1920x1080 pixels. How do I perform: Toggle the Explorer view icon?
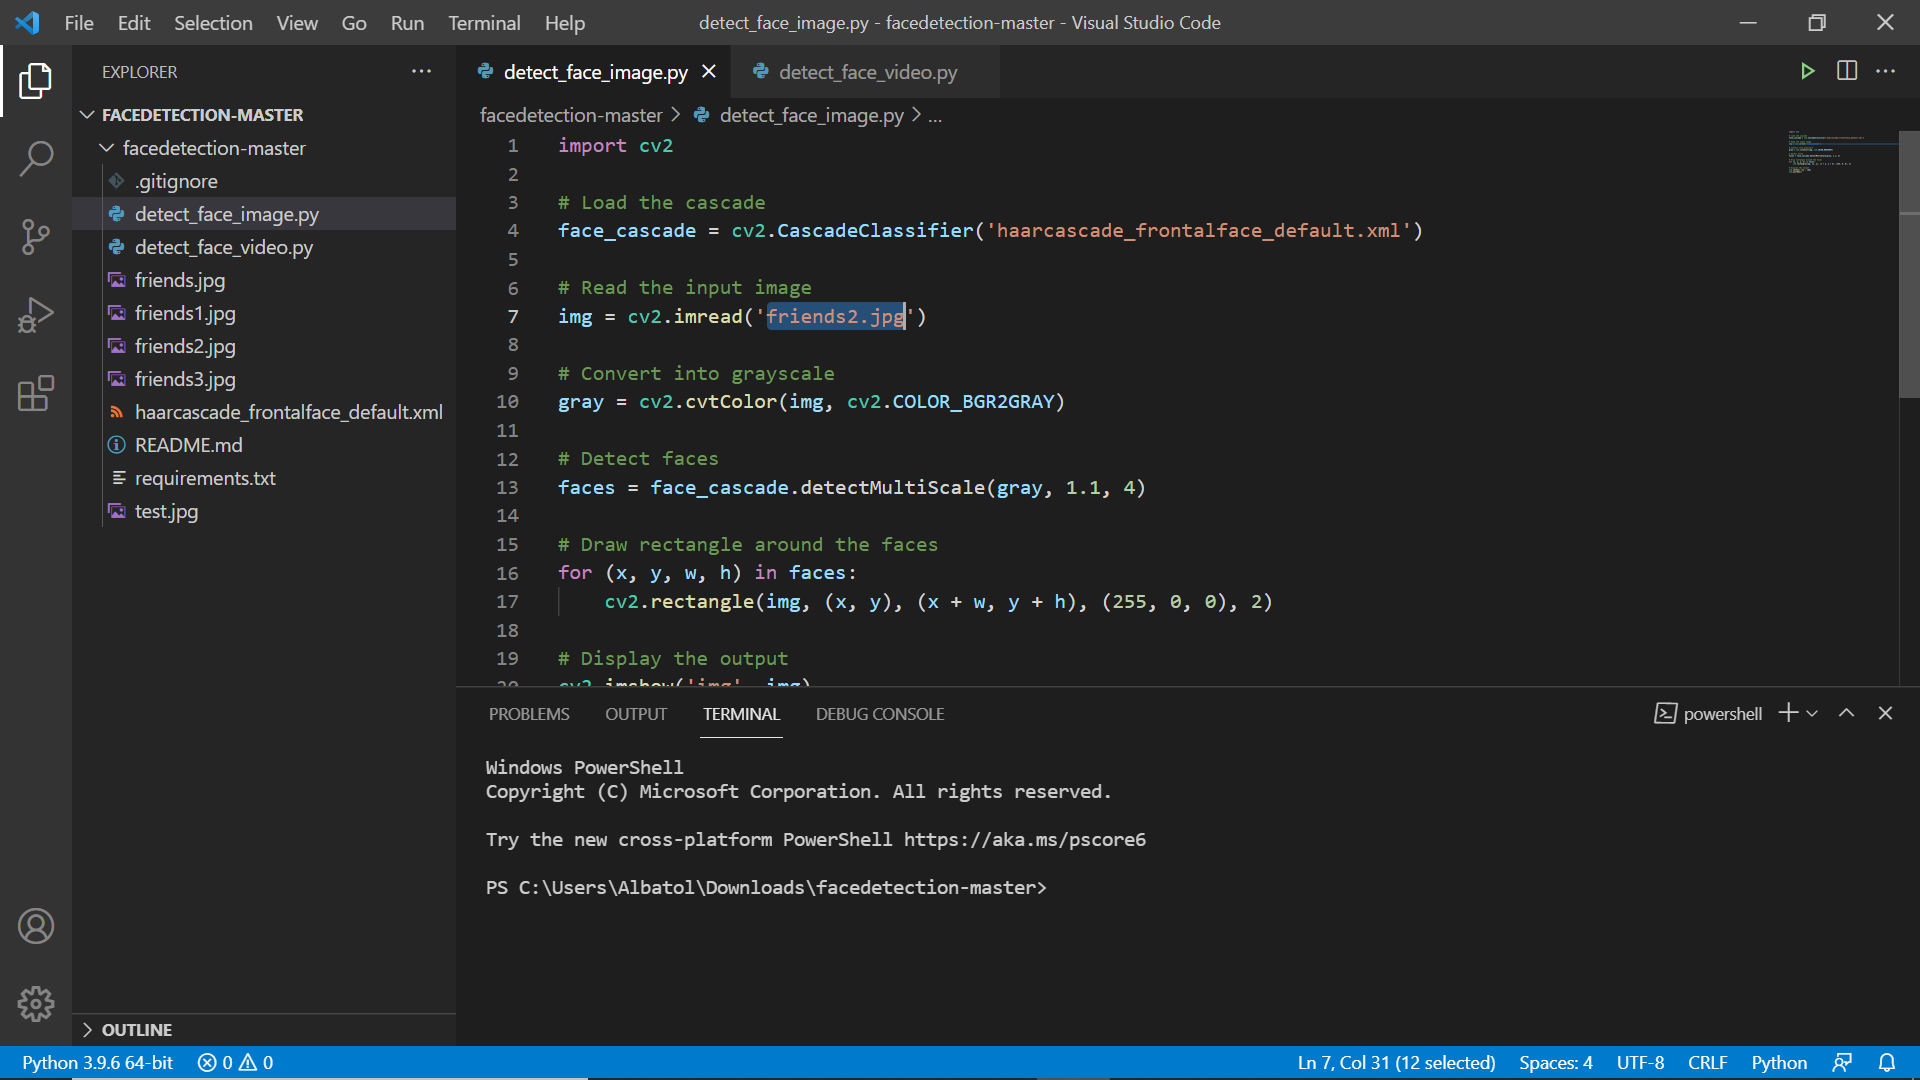coord(36,80)
